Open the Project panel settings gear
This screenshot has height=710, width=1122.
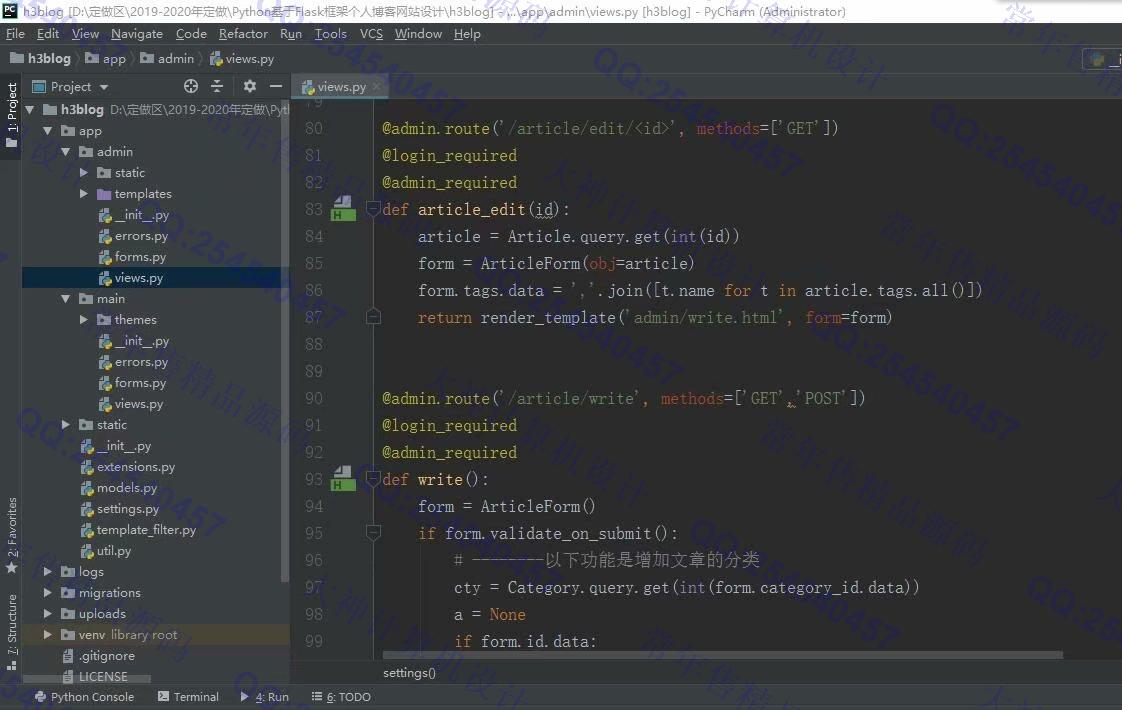249,87
